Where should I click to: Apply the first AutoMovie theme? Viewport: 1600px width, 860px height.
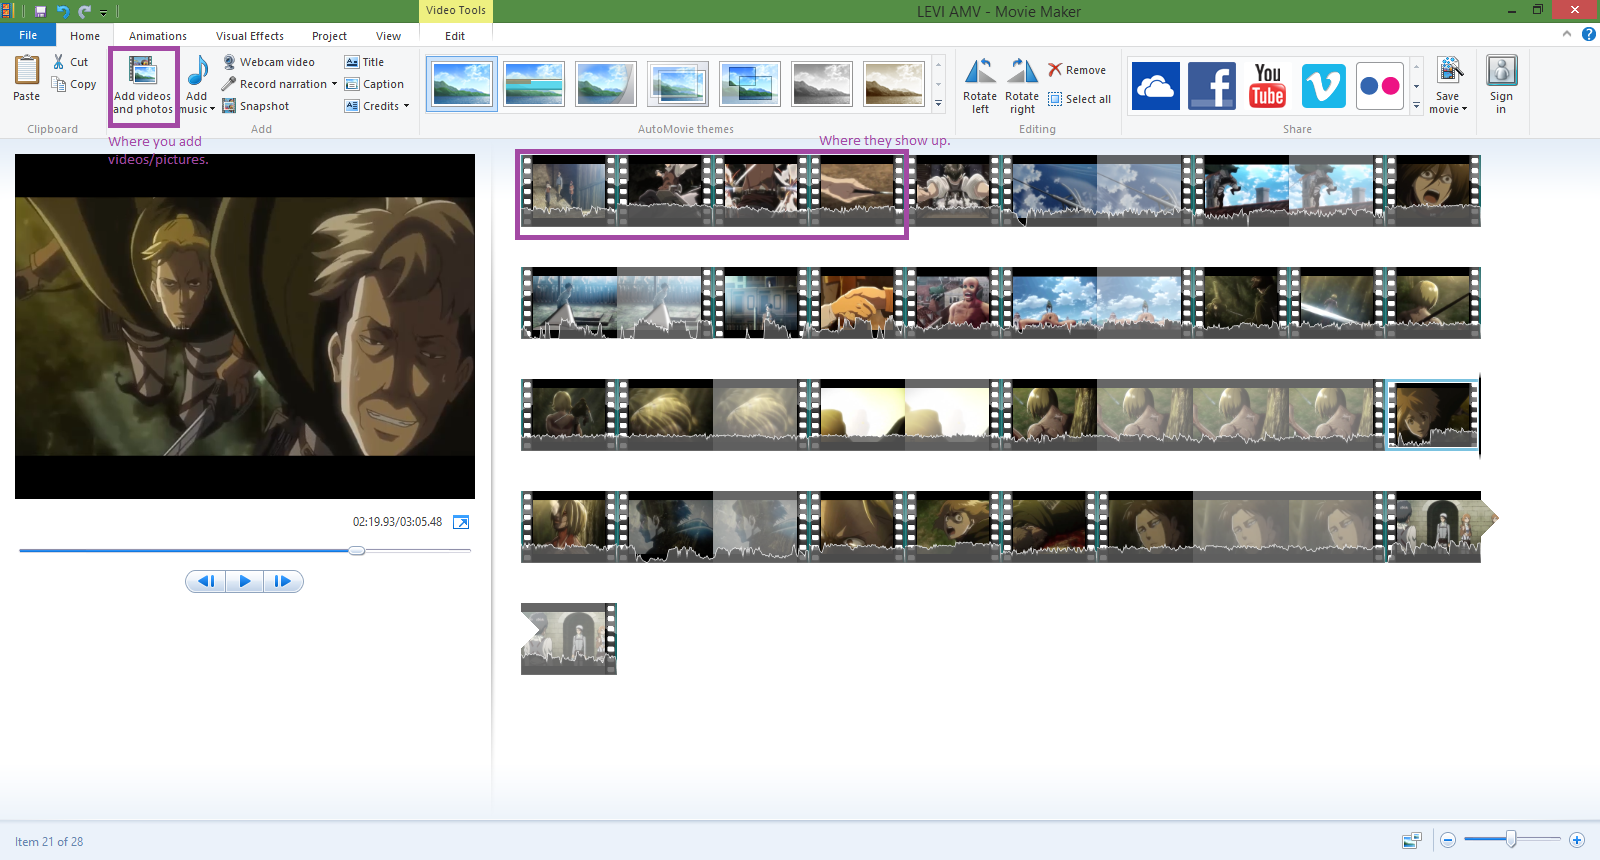pyautogui.click(x=462, y=84)
